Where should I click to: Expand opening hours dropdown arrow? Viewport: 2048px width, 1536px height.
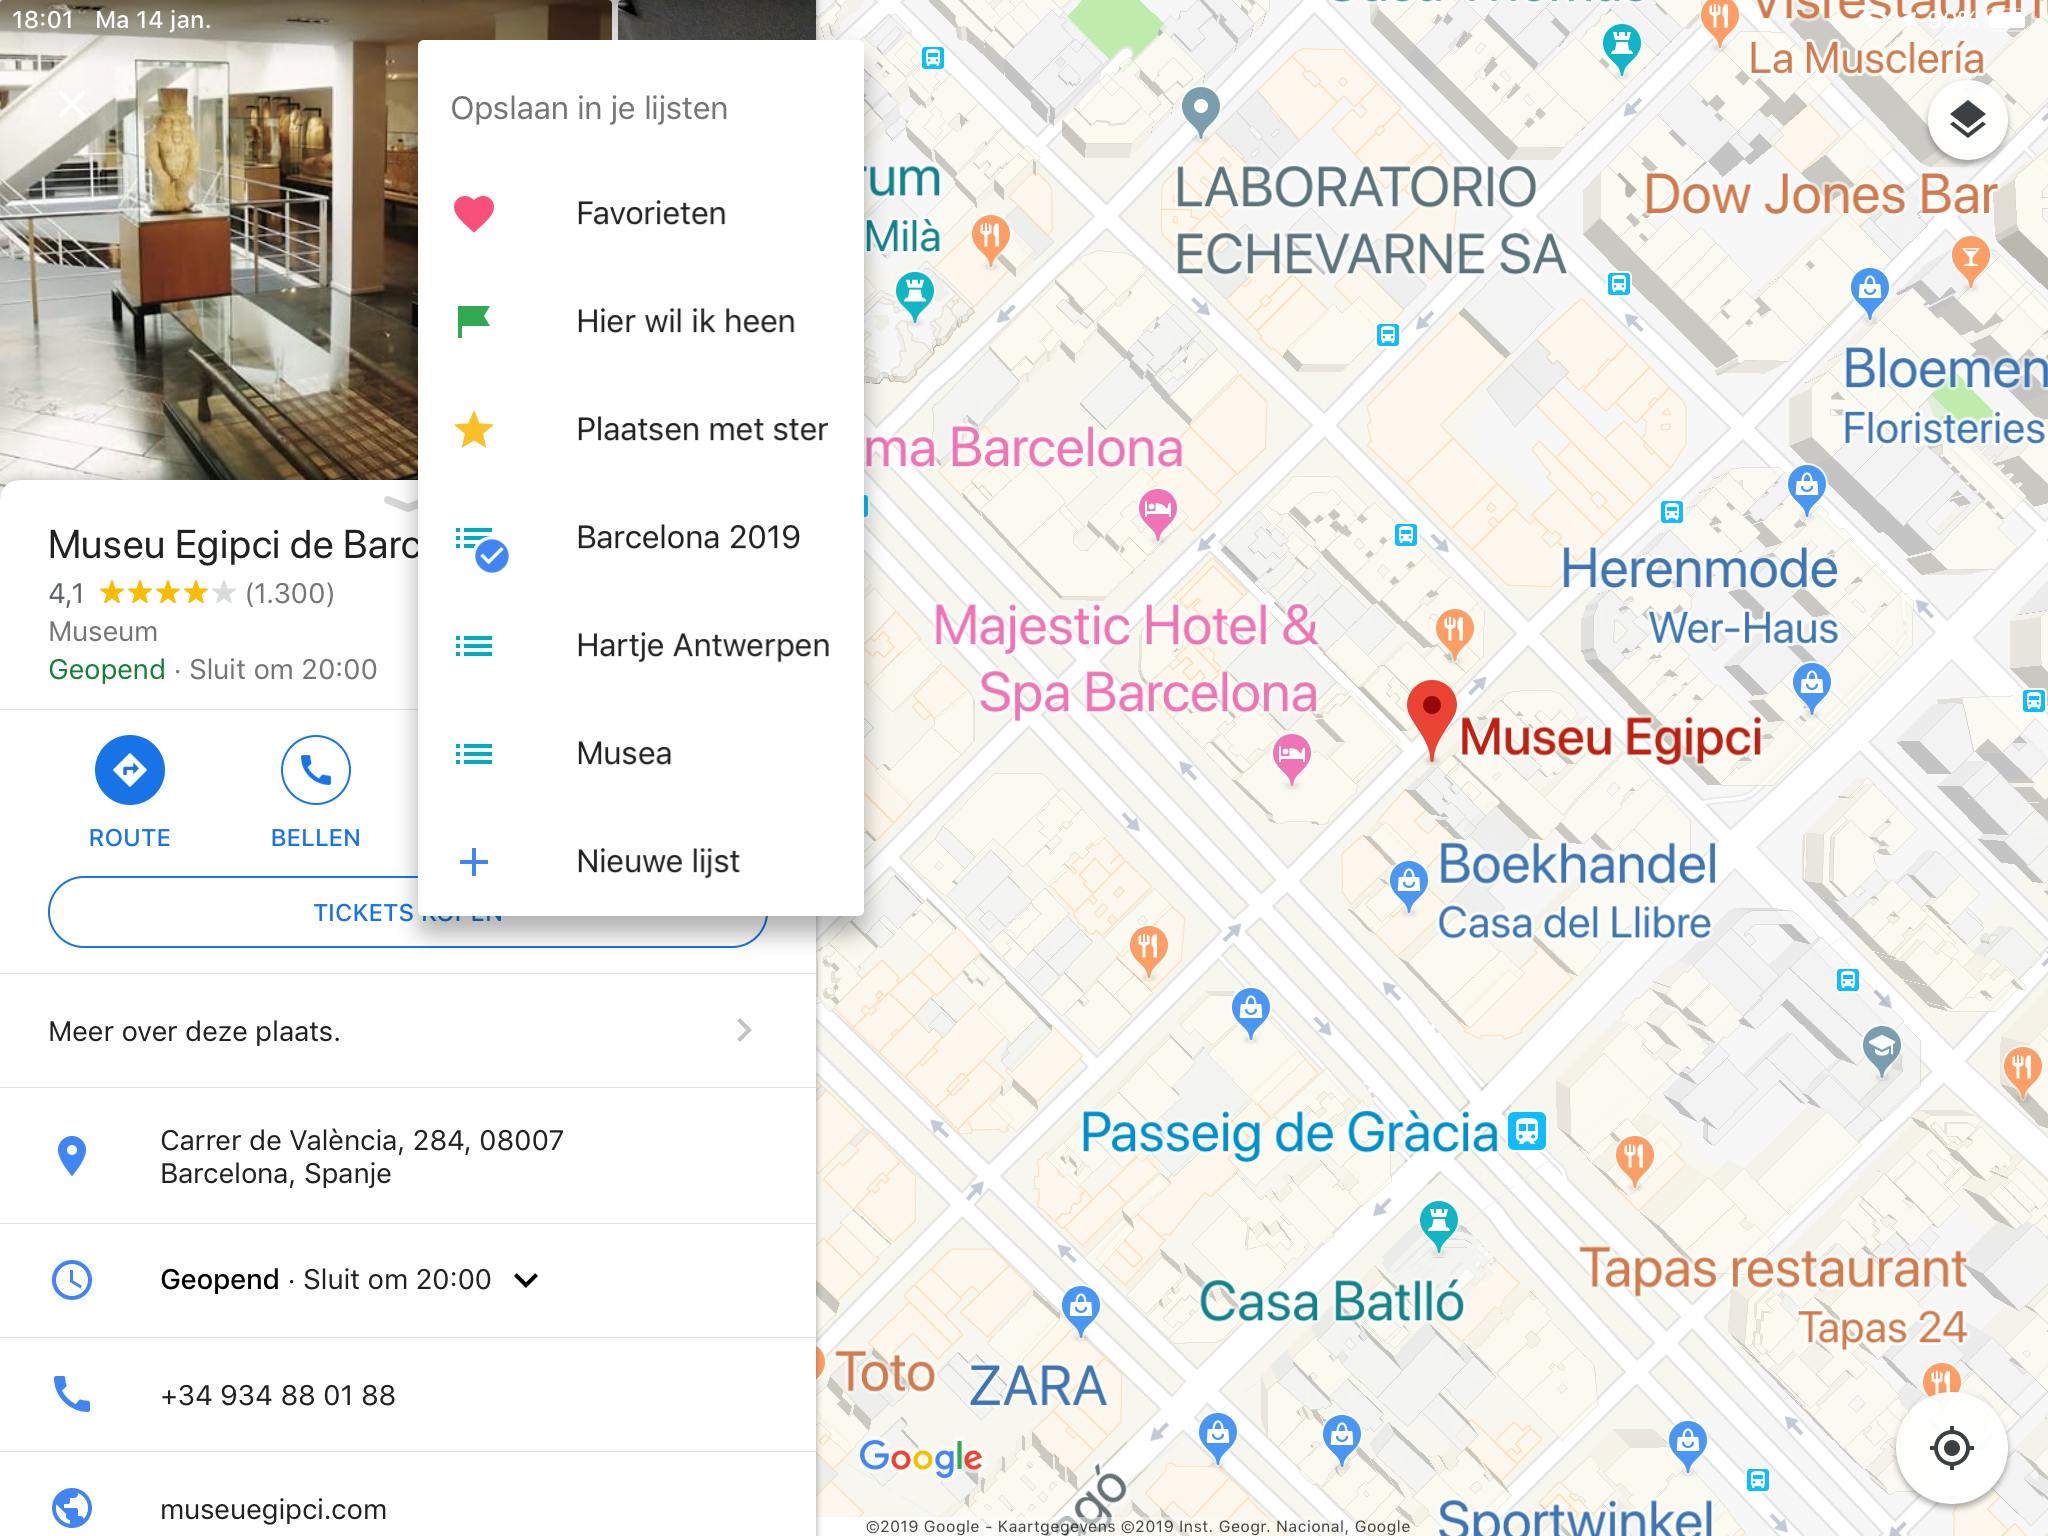pyautogui.click(x=526, y=1280)
